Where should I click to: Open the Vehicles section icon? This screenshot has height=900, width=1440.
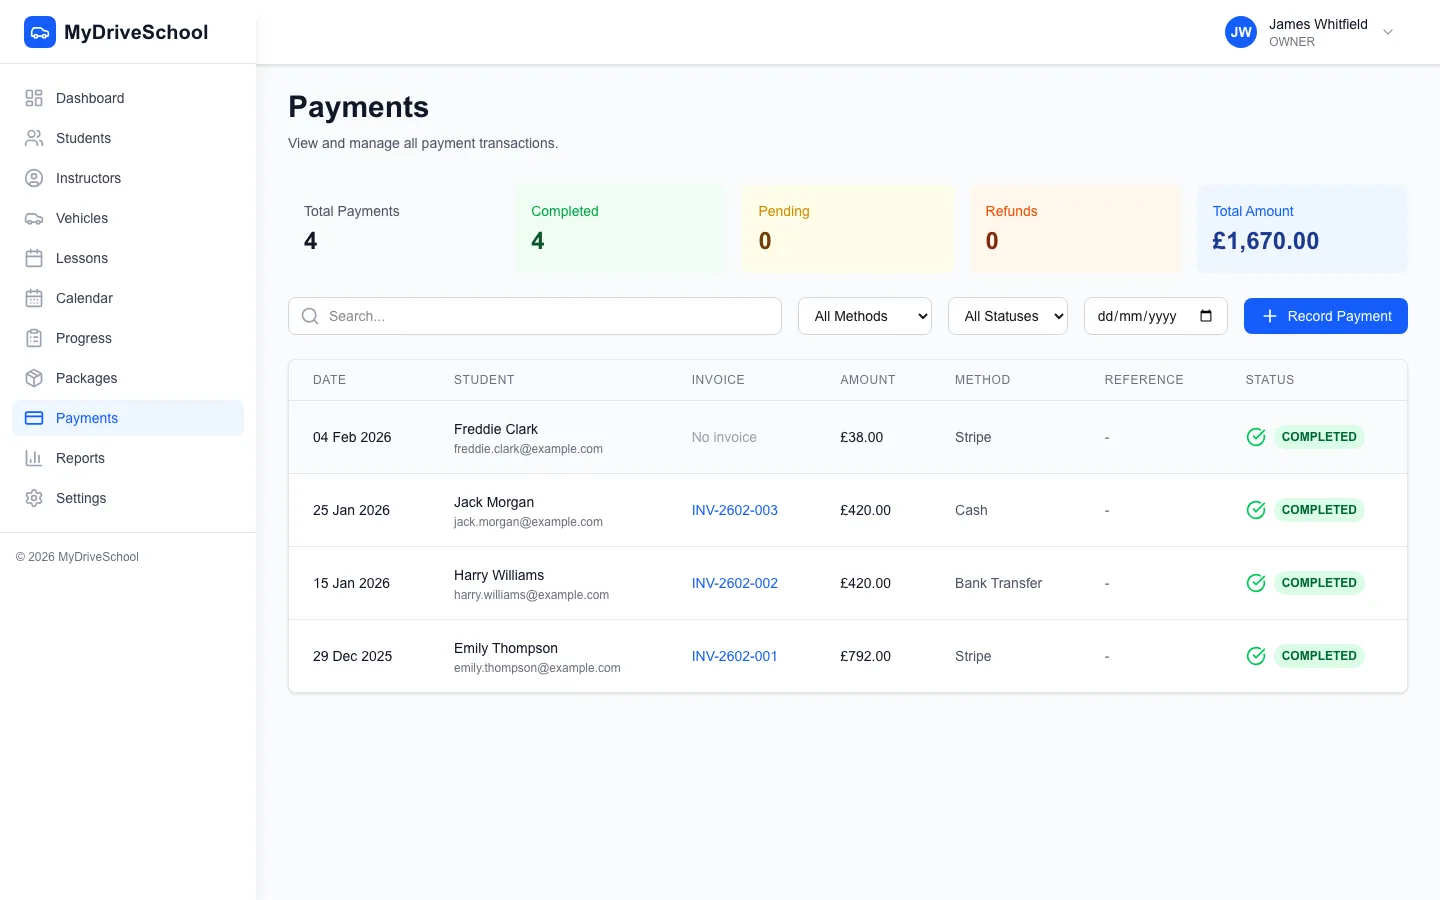[x=33, y=218]
